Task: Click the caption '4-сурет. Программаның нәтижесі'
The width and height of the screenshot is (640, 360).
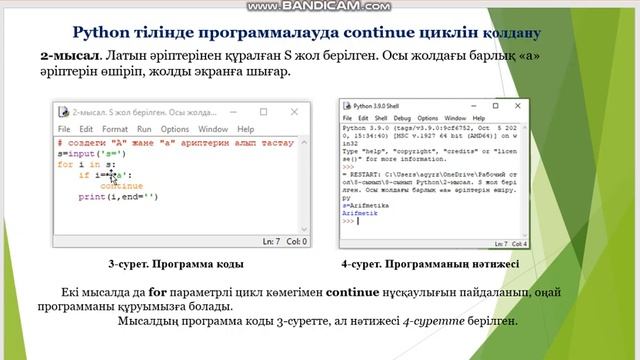Action: pyautogui.click(x=430, y=264)
